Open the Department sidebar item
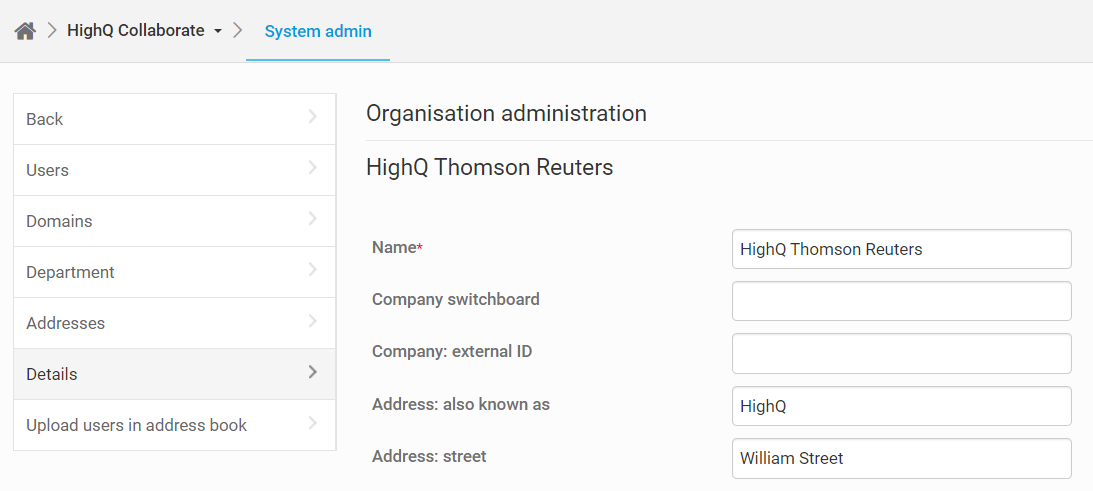This screenshot has width=1093, height=491. click(70, 272)
